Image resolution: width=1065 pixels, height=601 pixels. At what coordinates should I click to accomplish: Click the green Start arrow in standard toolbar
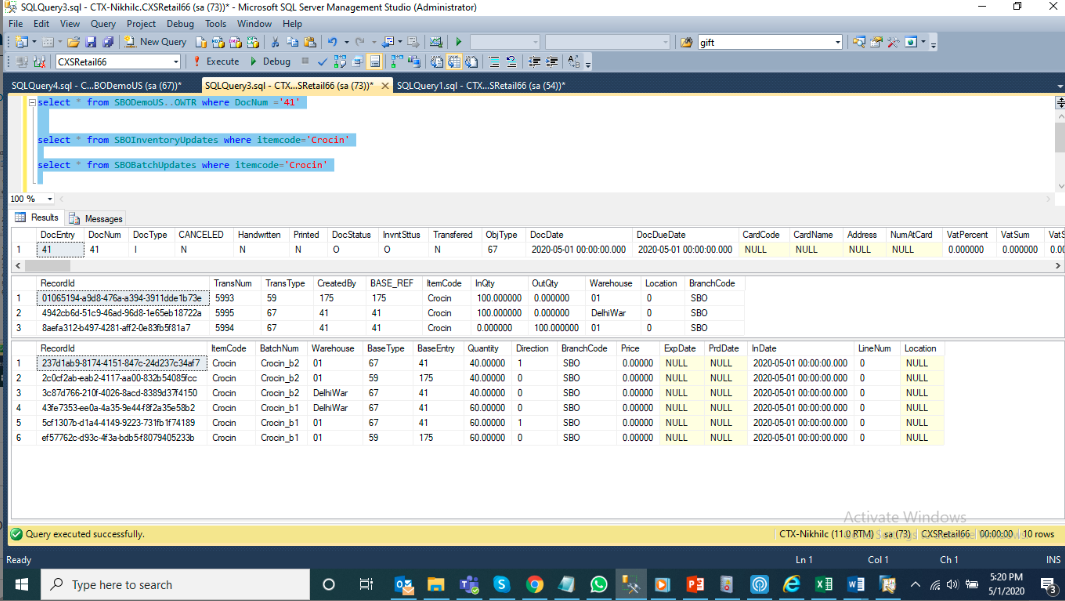tap(458, 42)
